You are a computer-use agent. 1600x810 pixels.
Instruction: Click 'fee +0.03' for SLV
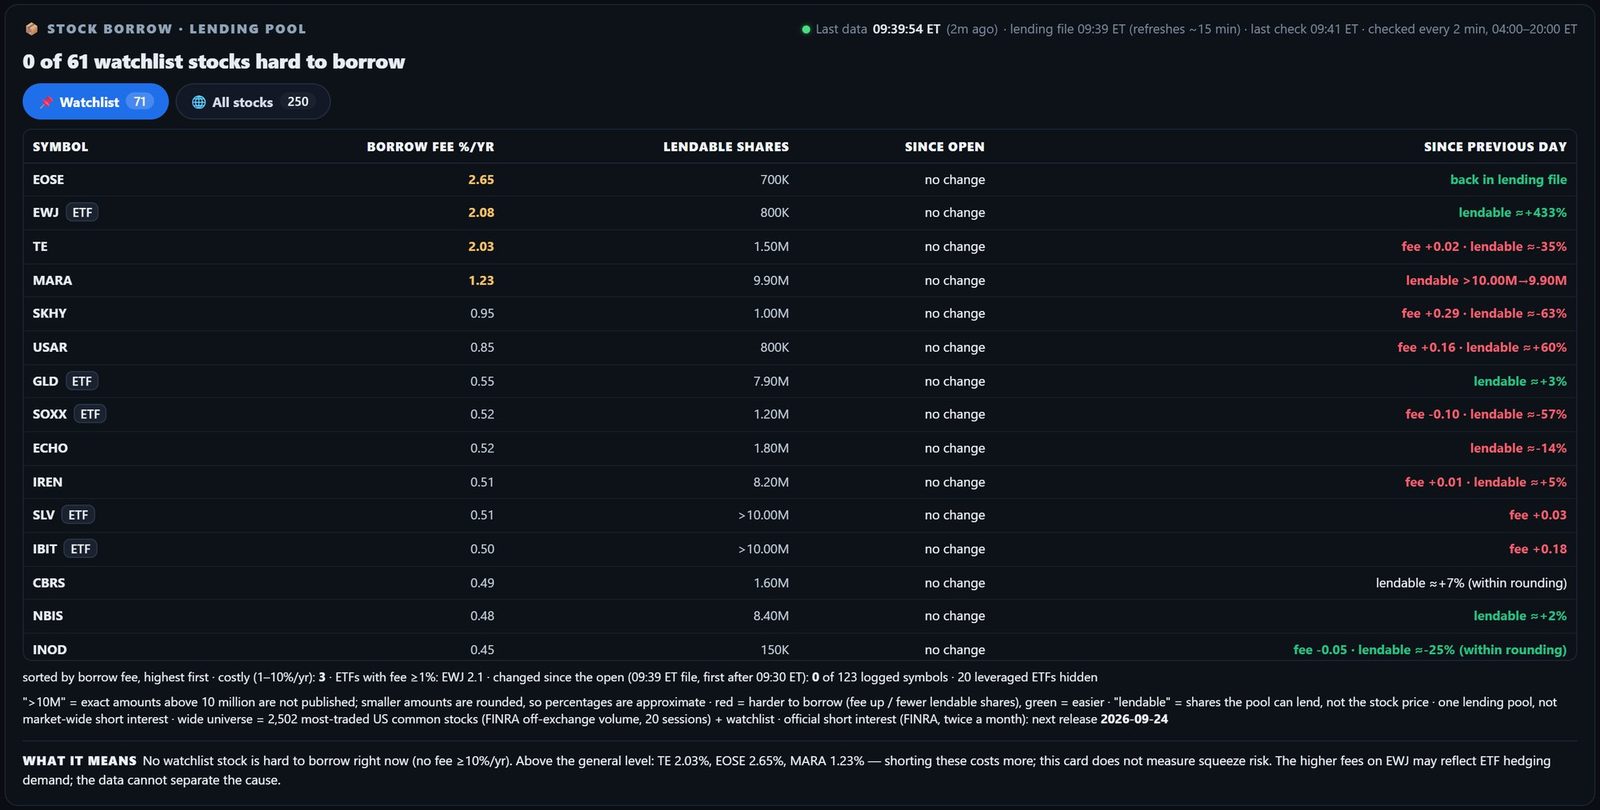point(1538,515)
